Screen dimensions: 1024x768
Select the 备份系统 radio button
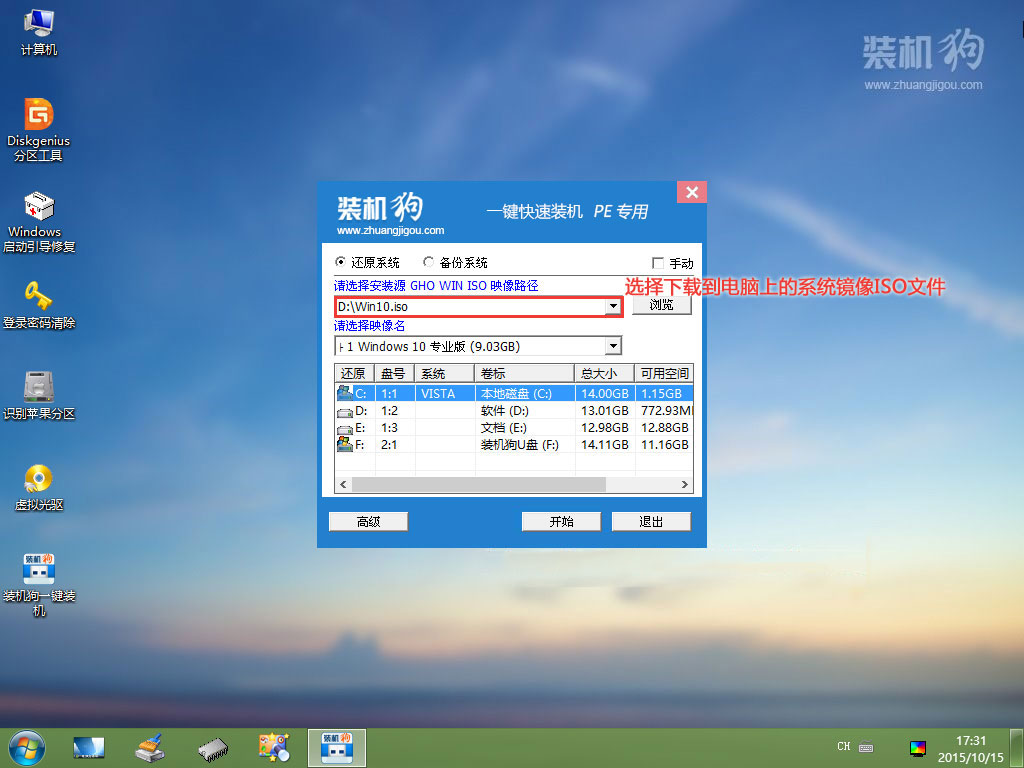tap(428, 262)
